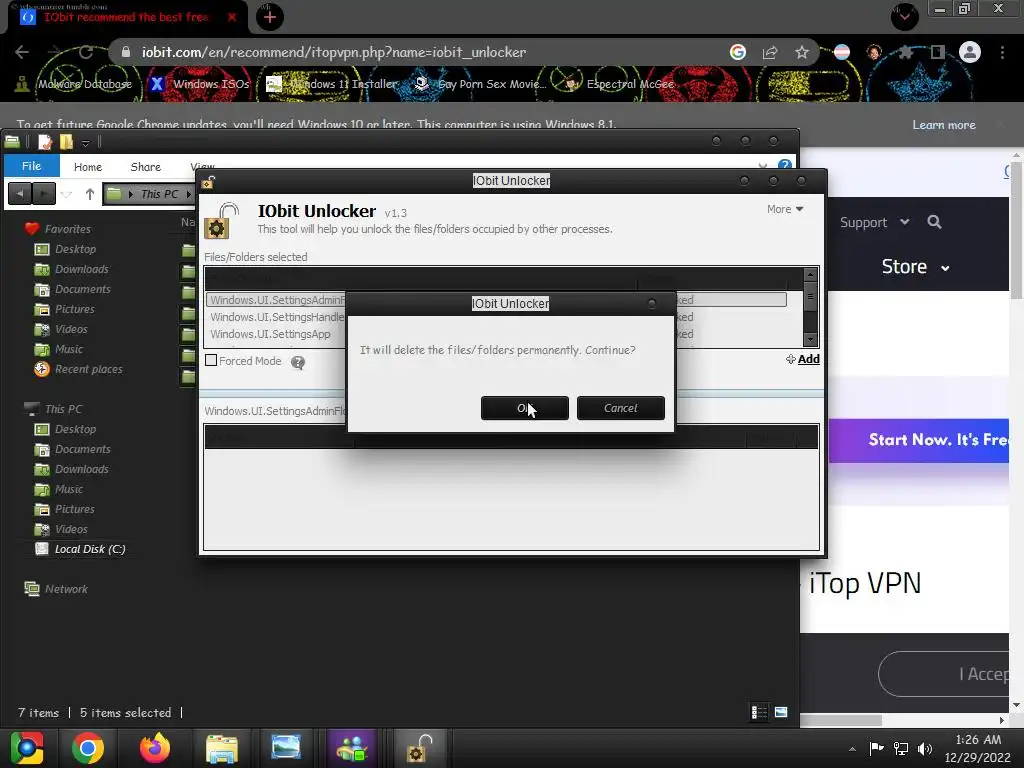Open Chrome extensions puzzle icon

906,52
